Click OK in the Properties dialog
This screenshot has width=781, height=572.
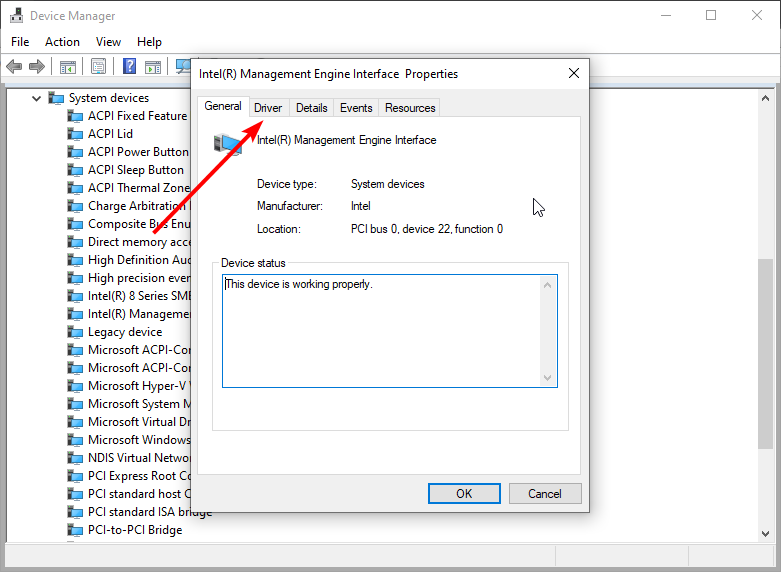(464, 493)
